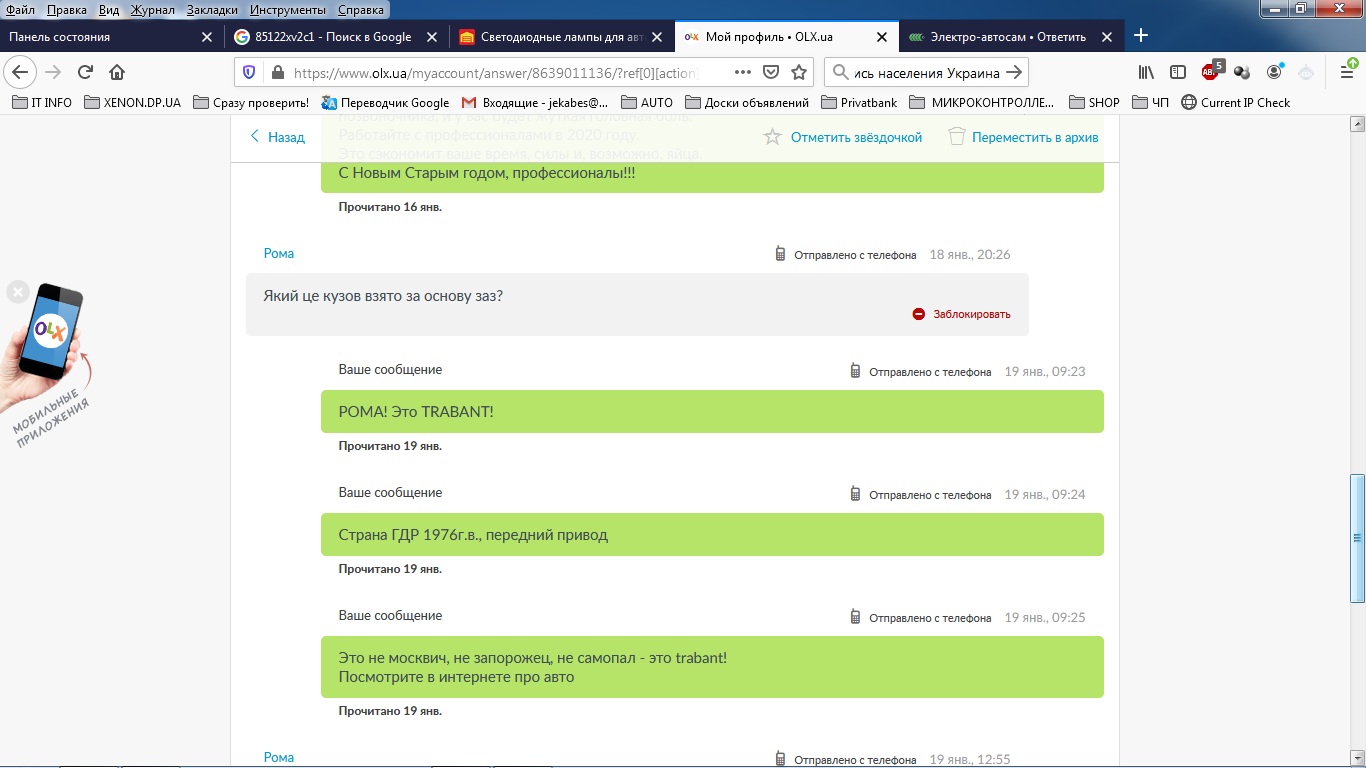Go back via the Назад link
This screenshot has height=768, width=1366.
point(277,137)
